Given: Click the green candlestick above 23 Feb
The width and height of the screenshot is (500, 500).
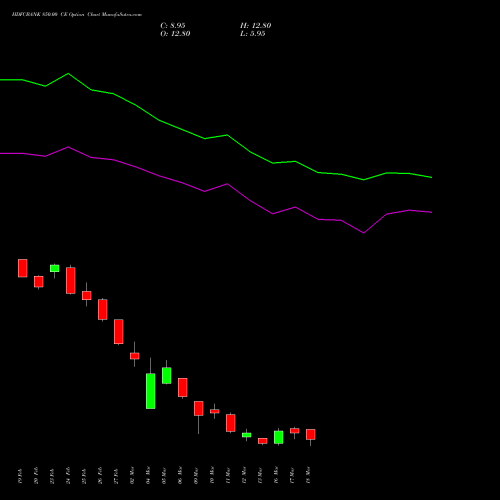Looking at the screenshot, I should [55, 268].
